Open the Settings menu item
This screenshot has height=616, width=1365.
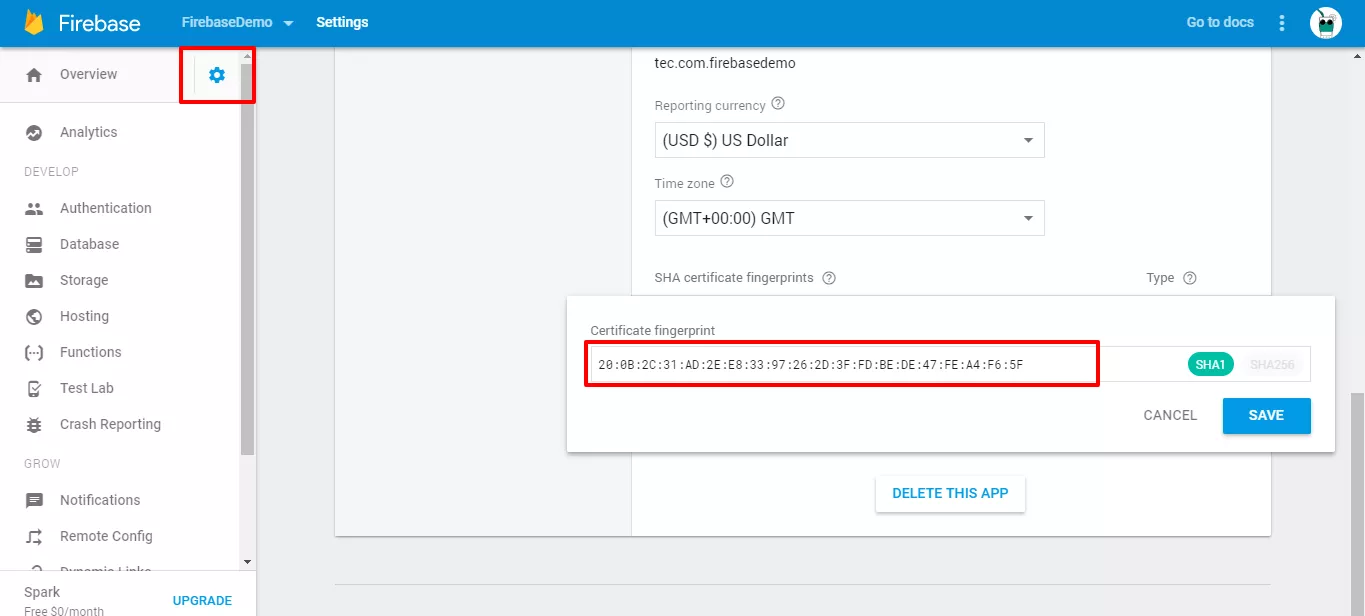(x=342, y=21)
